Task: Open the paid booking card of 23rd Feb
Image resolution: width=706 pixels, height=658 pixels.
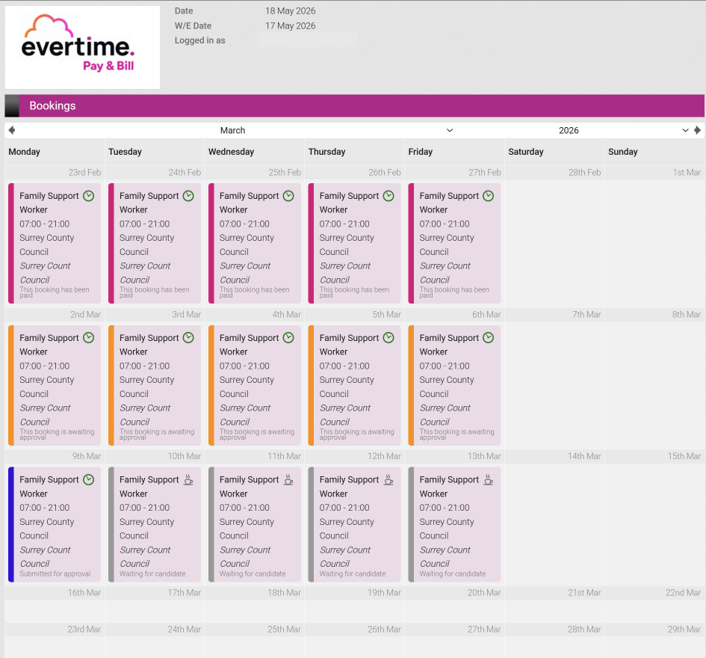Action: click(54, 243)
